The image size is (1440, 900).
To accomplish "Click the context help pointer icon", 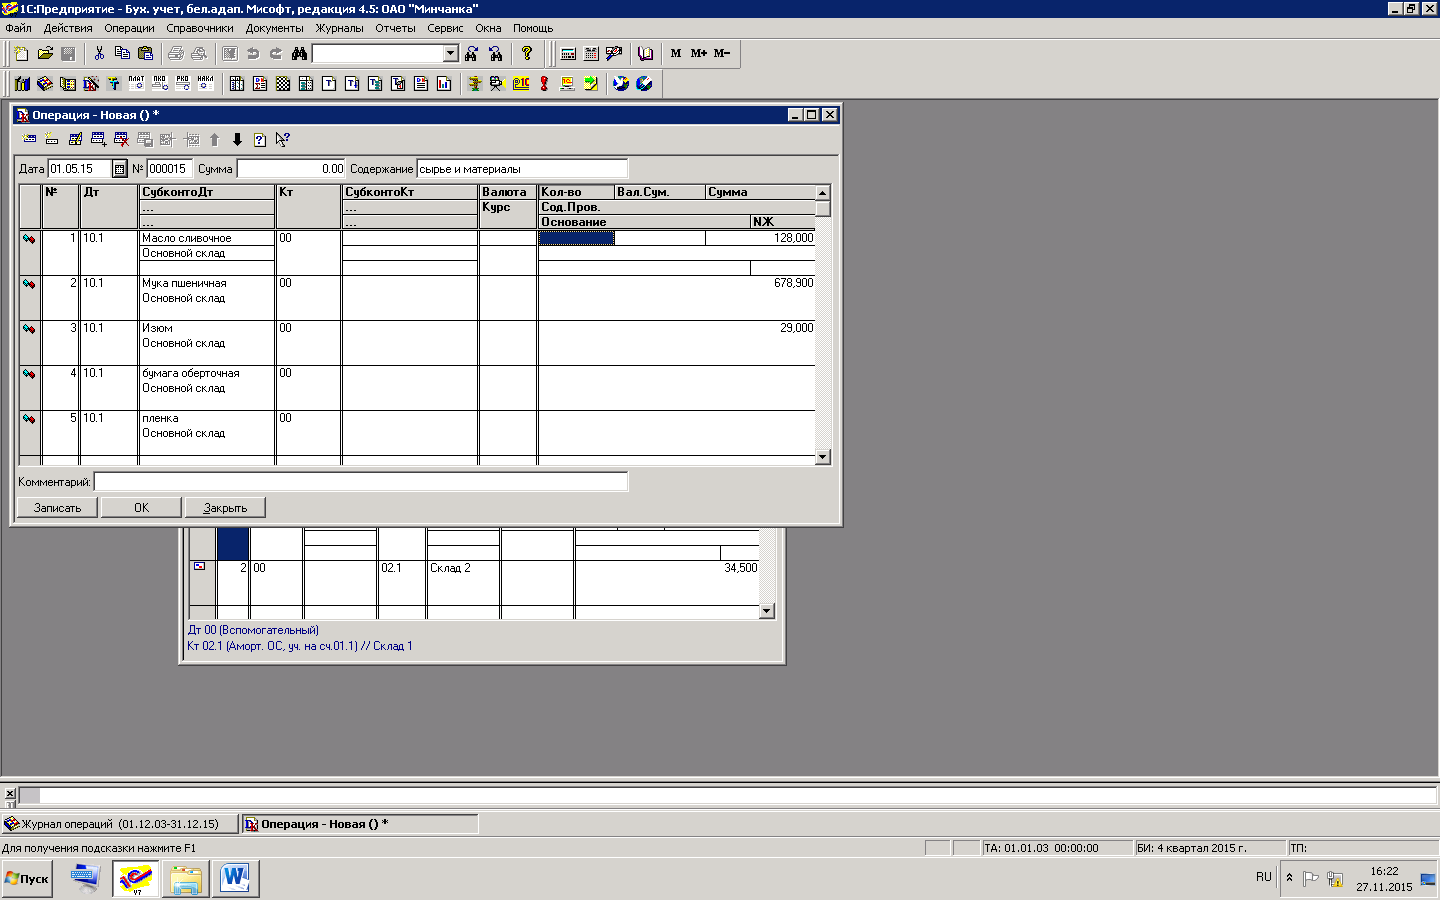I will (x=283, y=139).
